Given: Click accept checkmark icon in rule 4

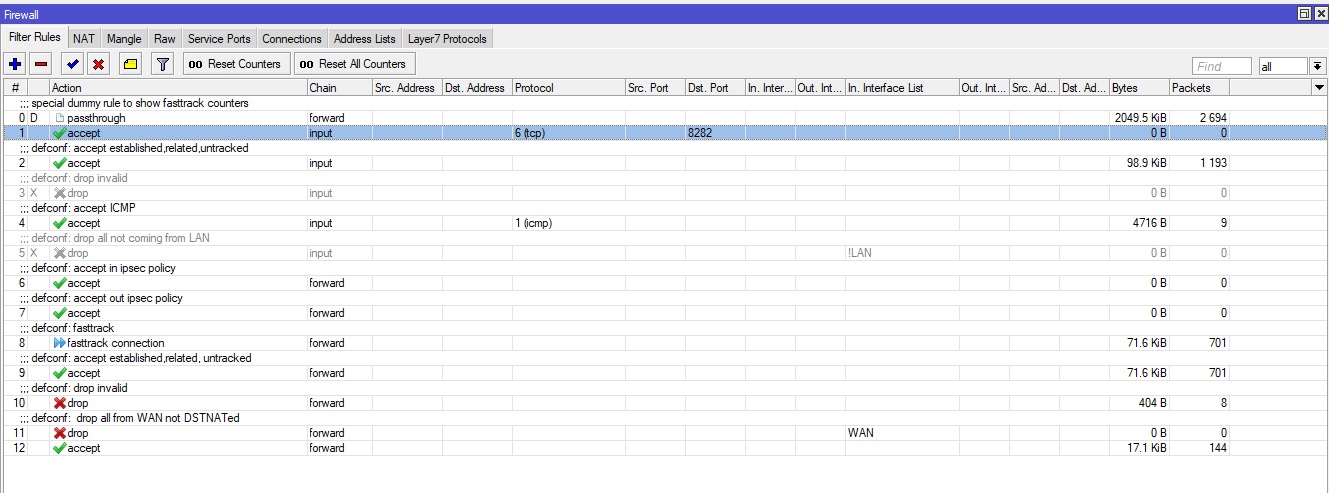Looking at the screenshot, I should tap(59, 223).
